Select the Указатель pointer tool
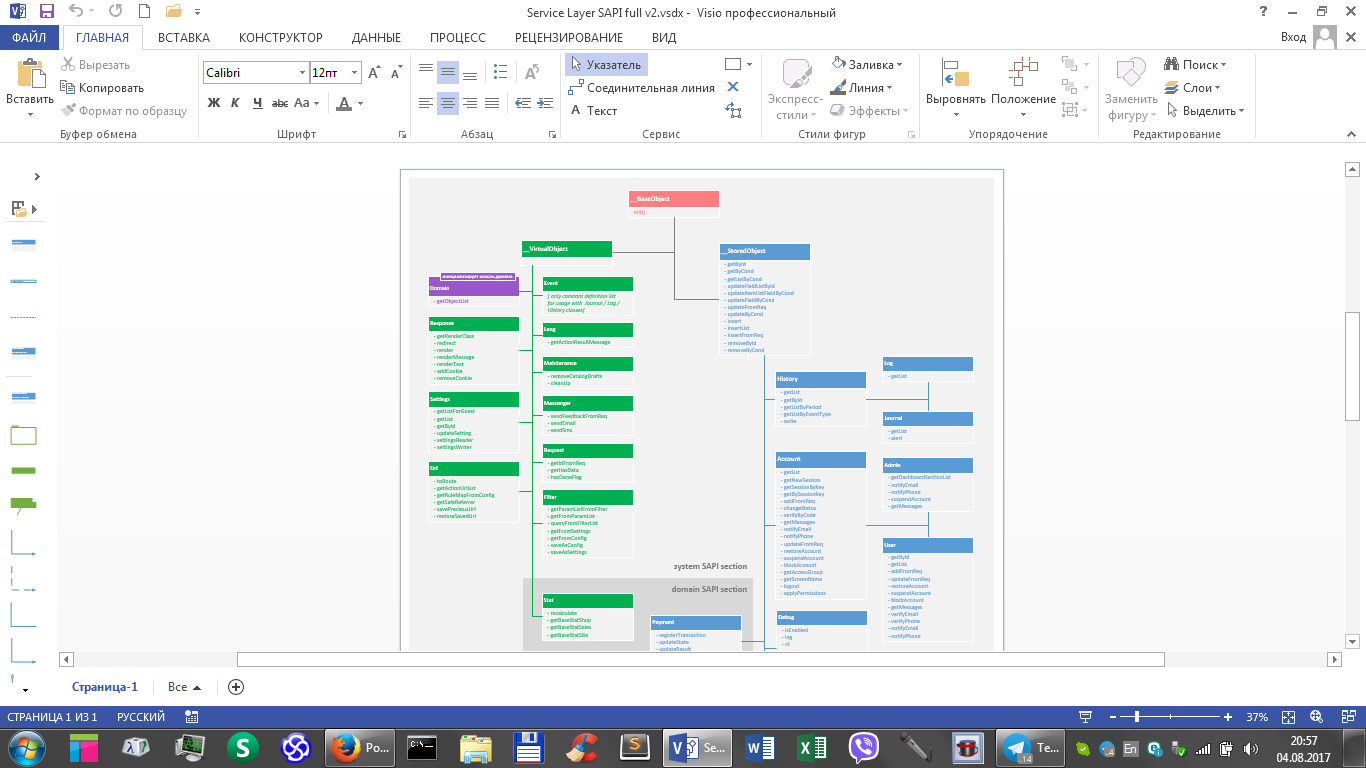 (607, 64)
